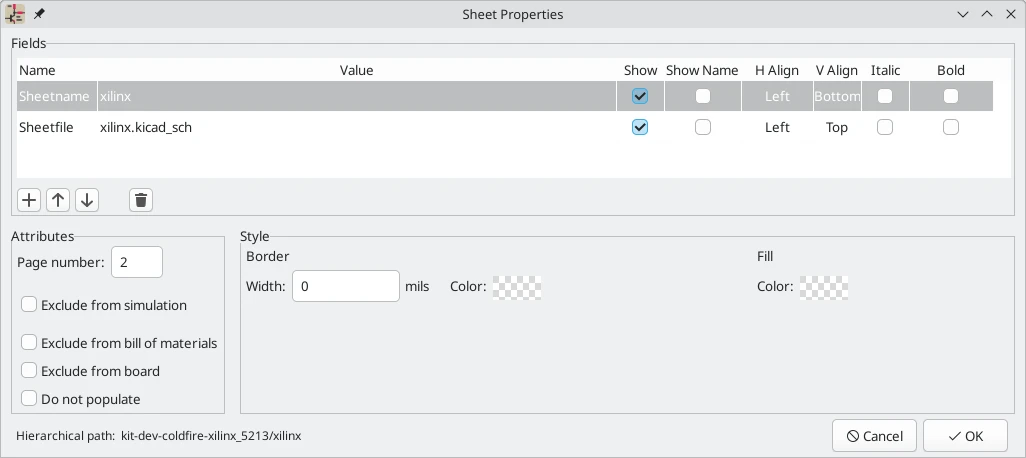Image resolution: width=1026 pixels, height=458 pixels.
Task: Move selected field down with arrow icon
Action: [87, 200]
